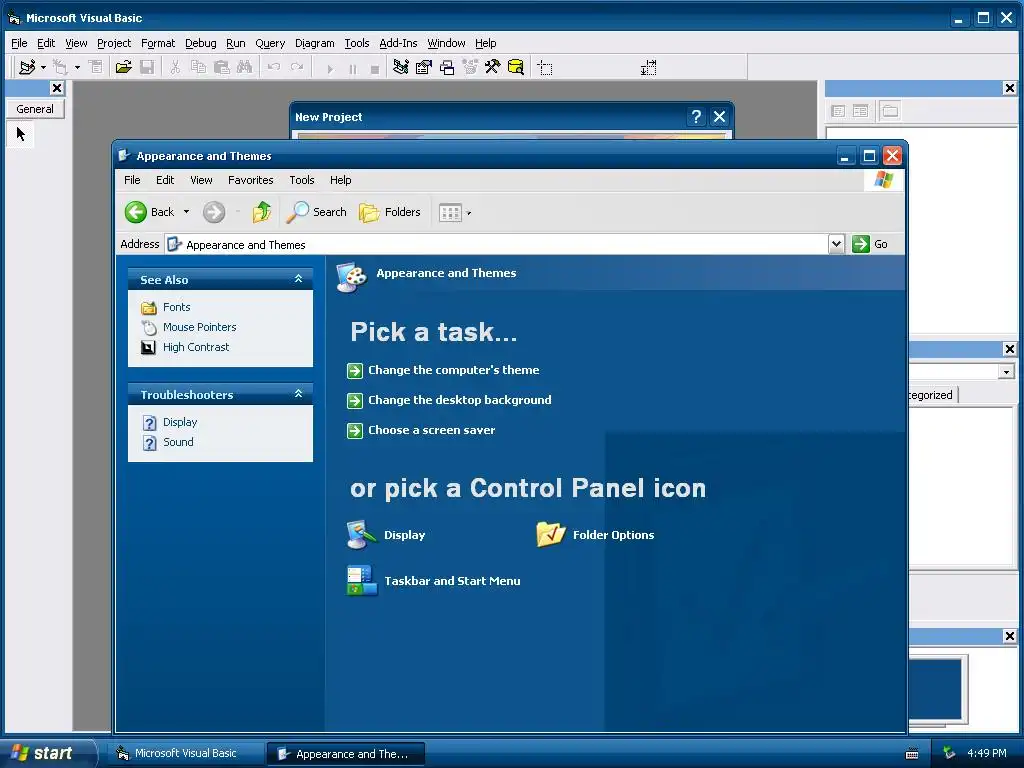Viewport: 1024px width, 768px height.
Task: Open the Display troubleshooter
Action: pyautogui.click(x=180, y=423)
